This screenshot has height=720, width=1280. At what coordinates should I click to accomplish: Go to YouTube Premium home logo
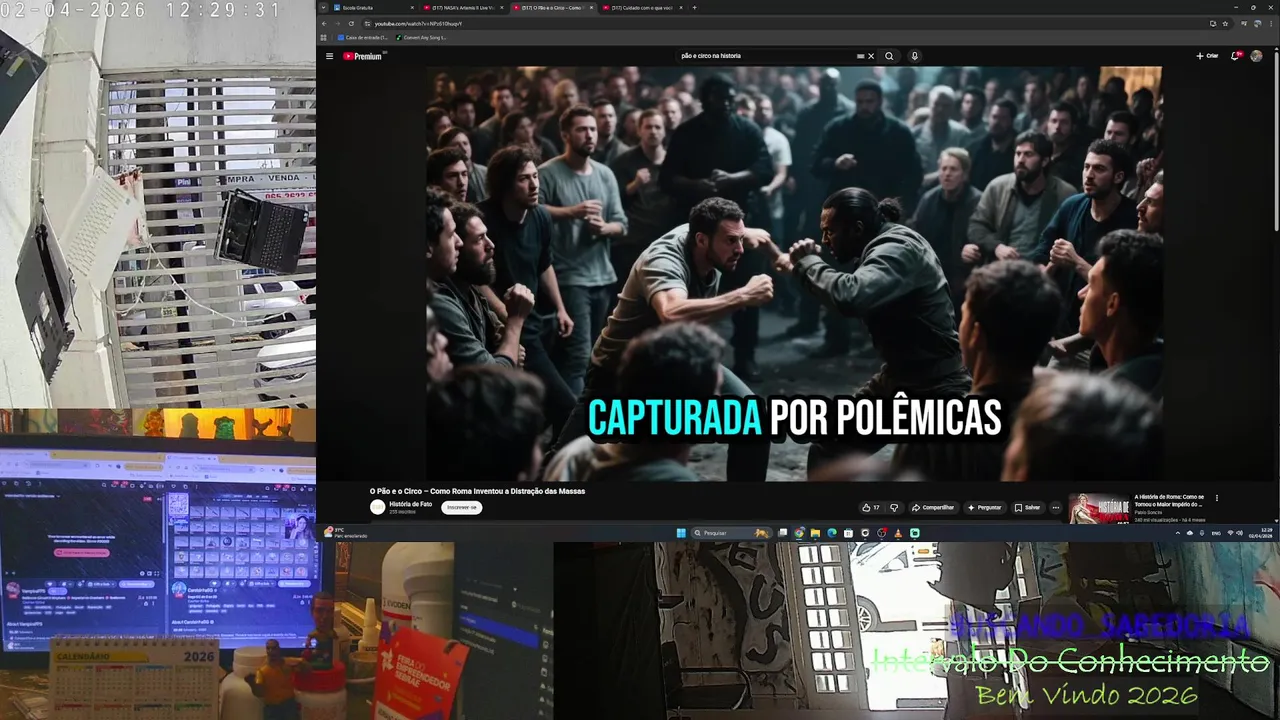(363, 56)
